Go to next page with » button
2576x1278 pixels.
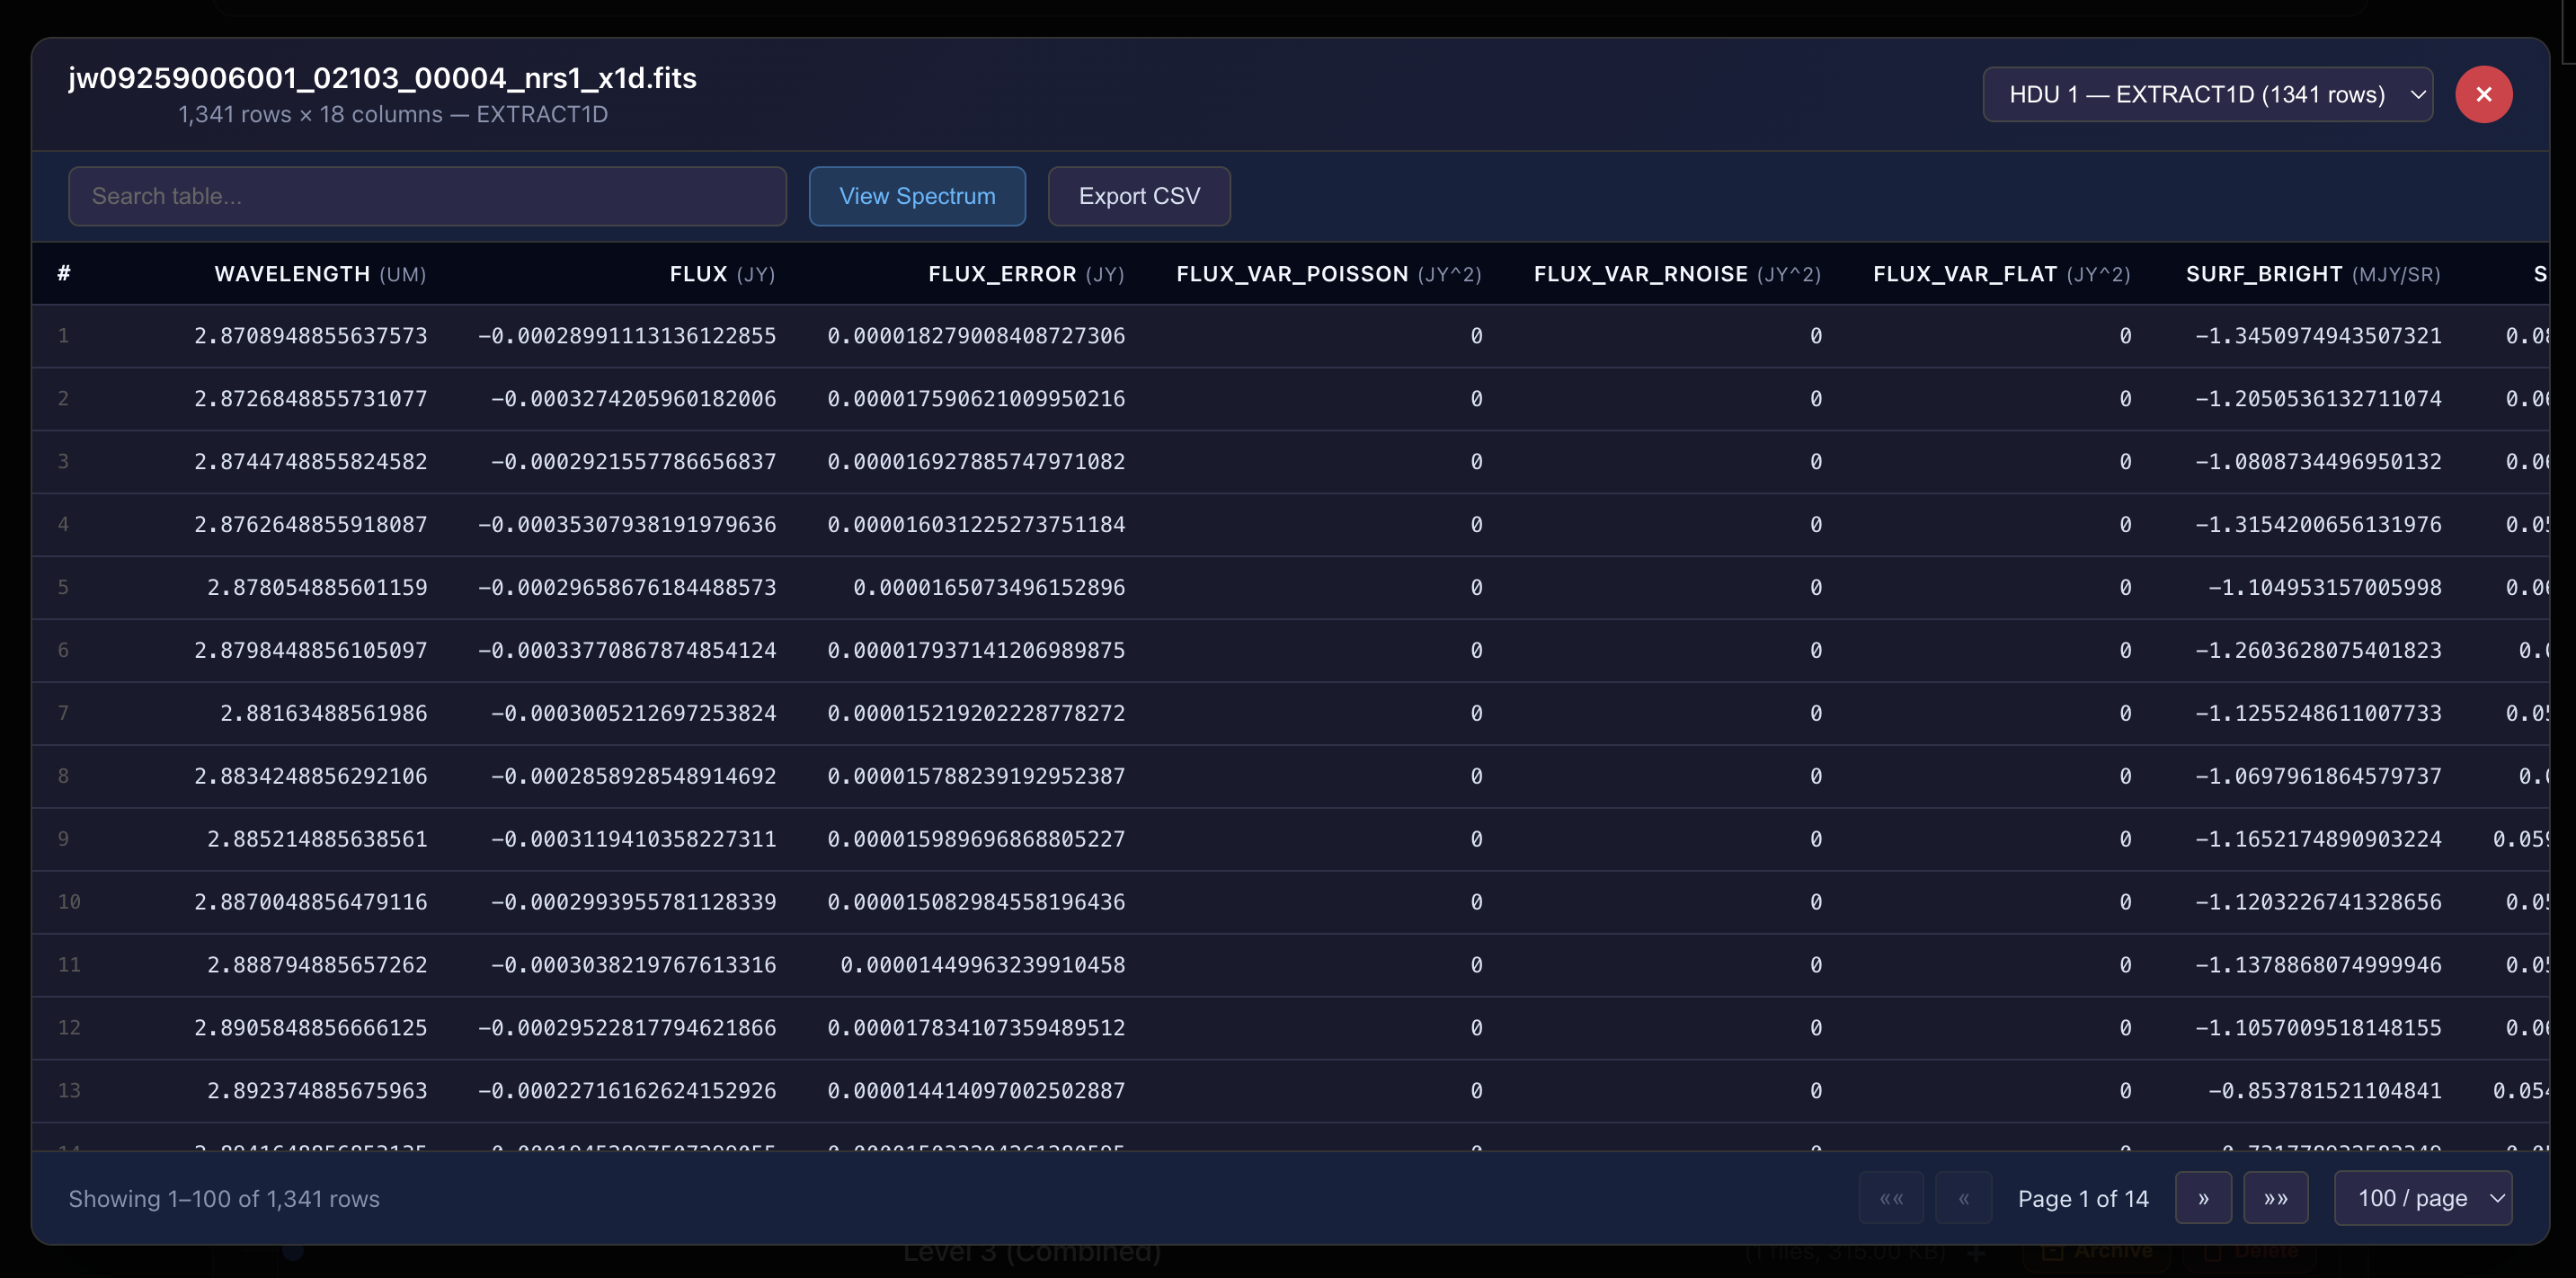2203,1198
